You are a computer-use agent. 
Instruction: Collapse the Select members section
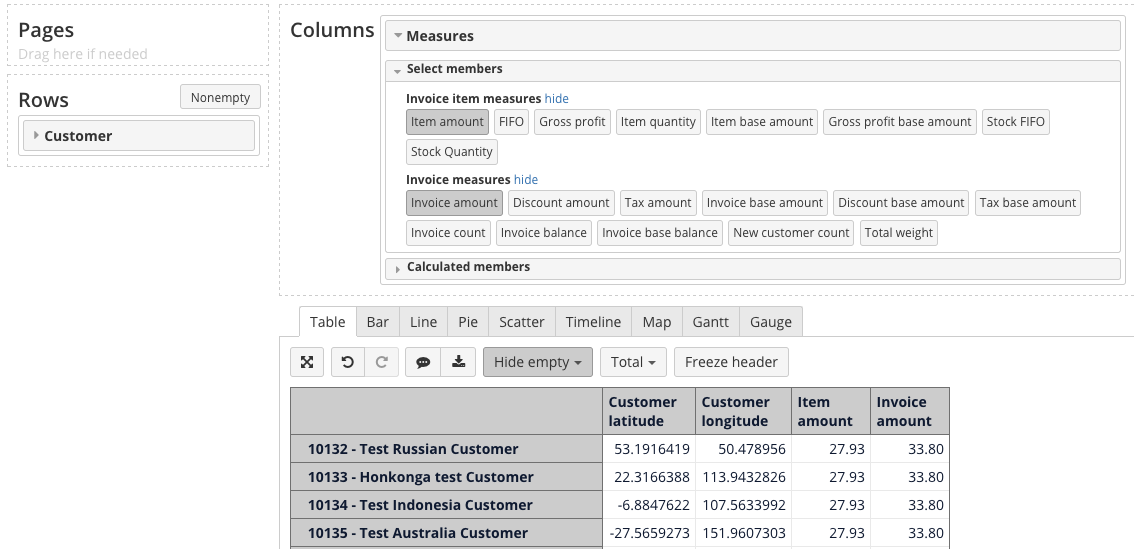(454, 70)
